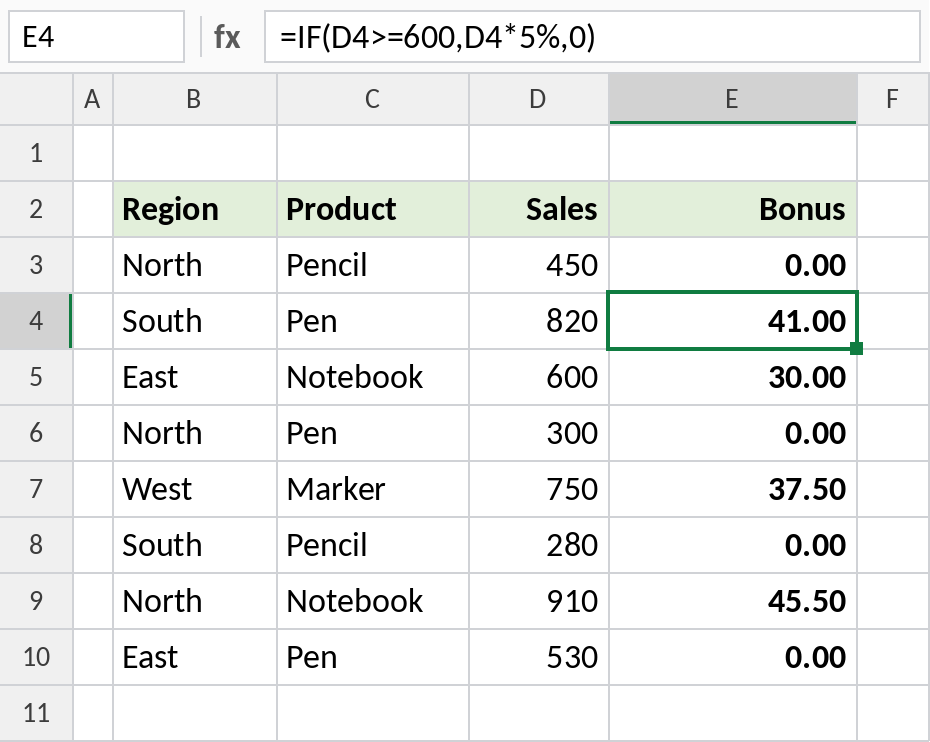The width and height of the screenshot is (930, 742).
Task: Select the cell with Sales value 750
Action: click(x=539, y=489)
